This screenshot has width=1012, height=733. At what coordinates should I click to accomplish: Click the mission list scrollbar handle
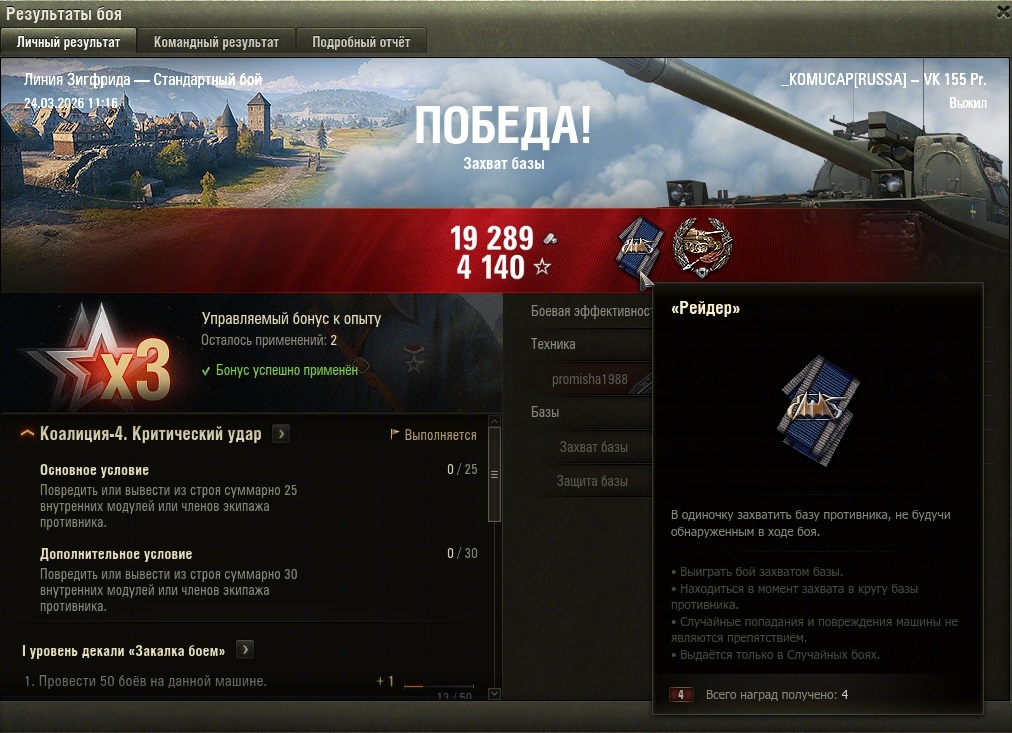(494, 474)
